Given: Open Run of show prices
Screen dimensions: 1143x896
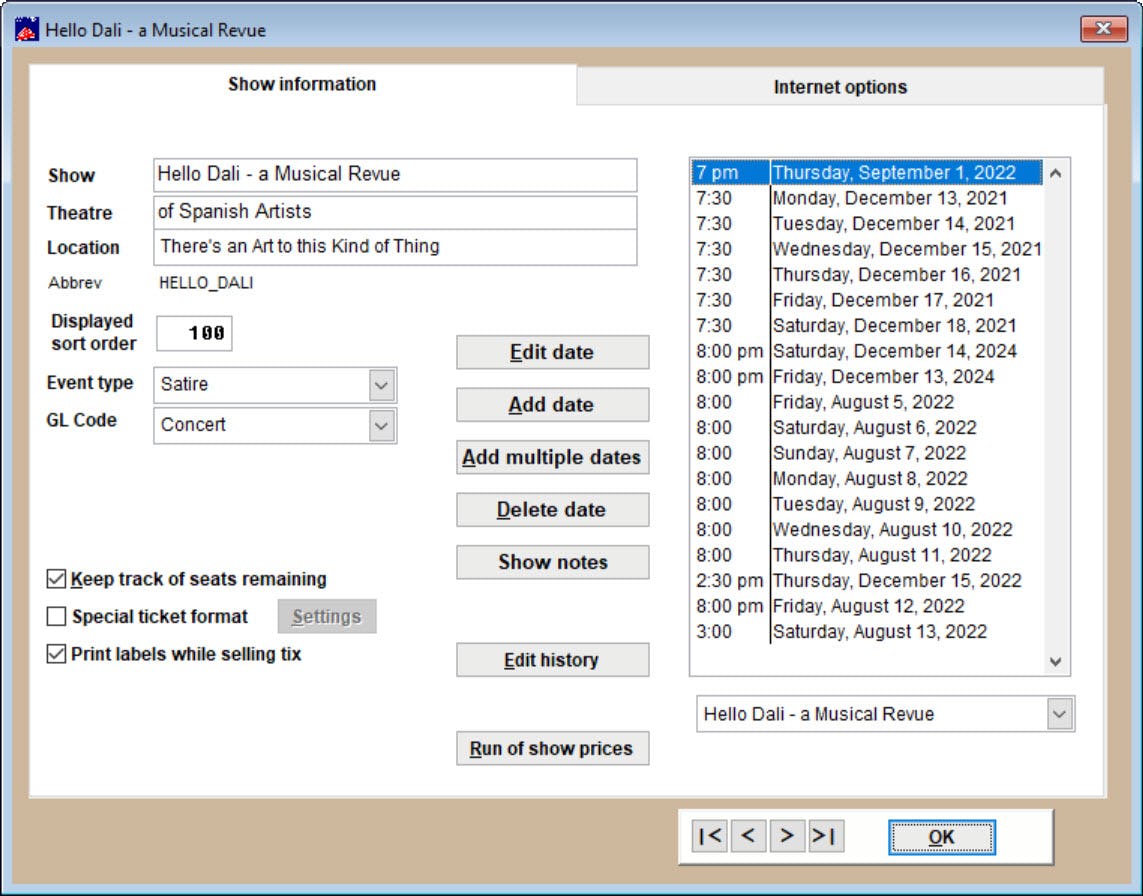Looking at the screenshot, I should coord(552,748).
